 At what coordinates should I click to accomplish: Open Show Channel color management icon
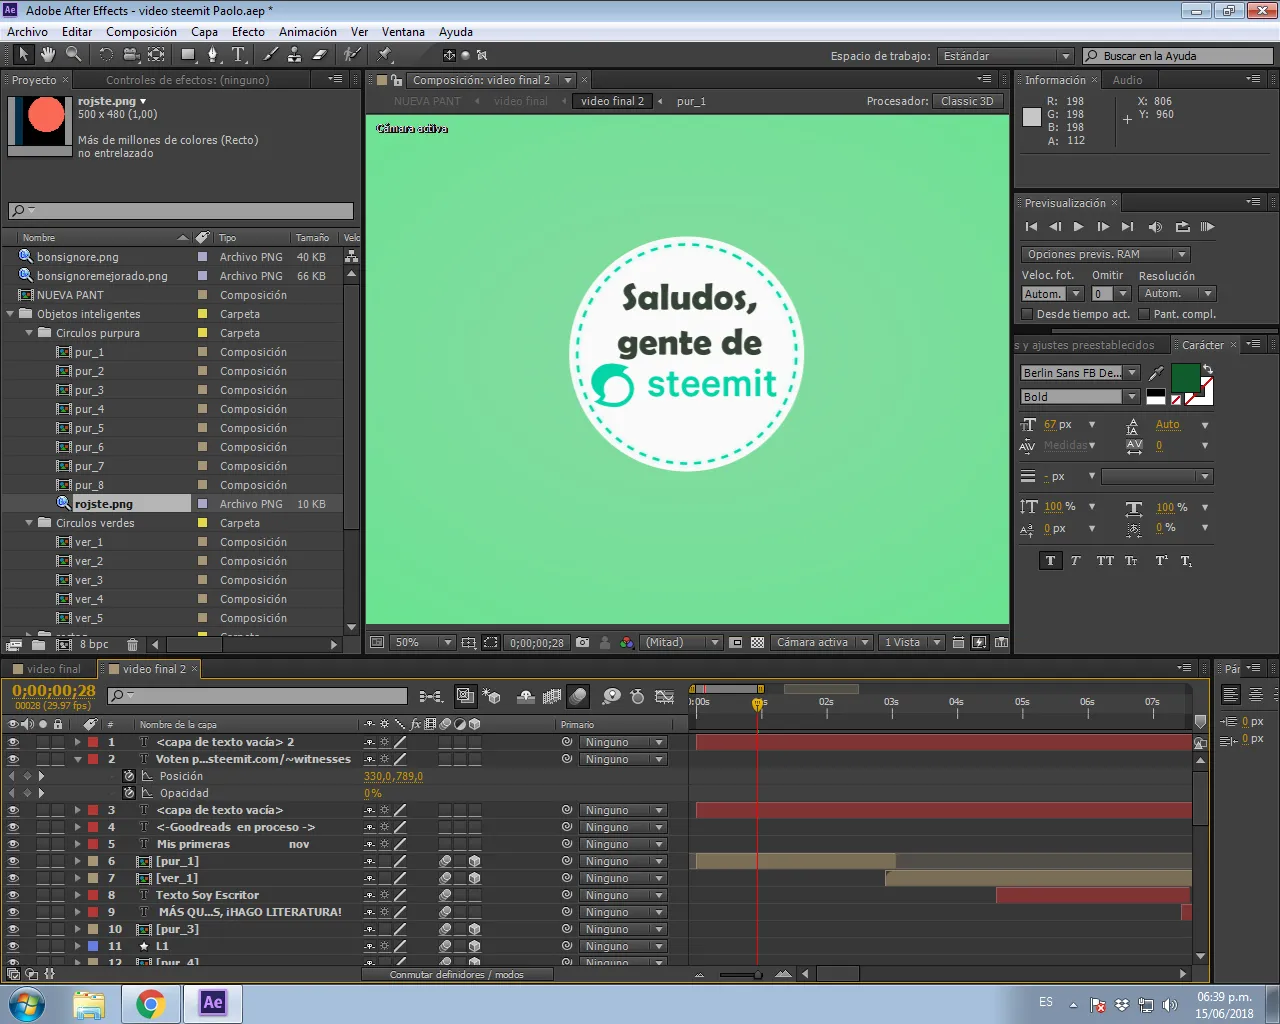pyautogui.click(x=626, y=642)
